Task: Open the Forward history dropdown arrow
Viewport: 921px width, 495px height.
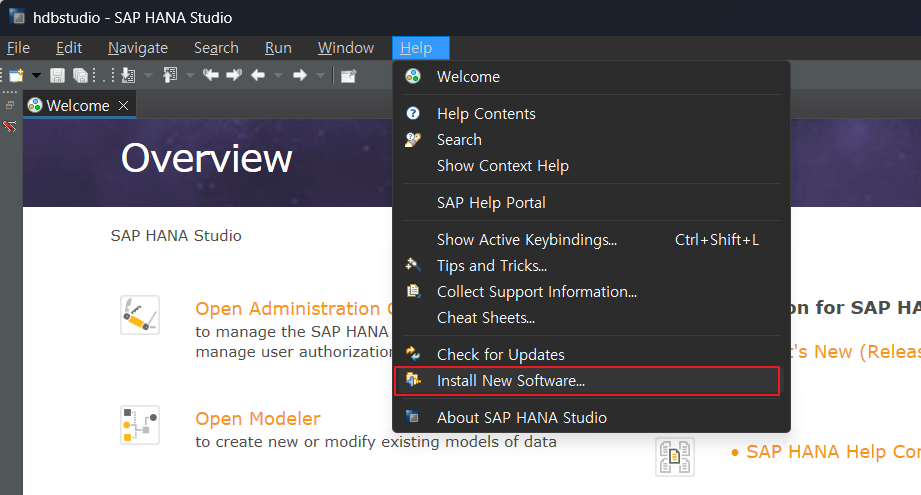Action: coord(320,75)
